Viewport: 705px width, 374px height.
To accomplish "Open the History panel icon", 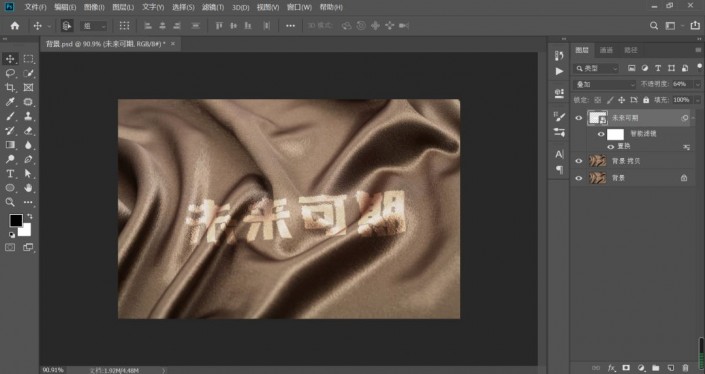I will point(559,56).
